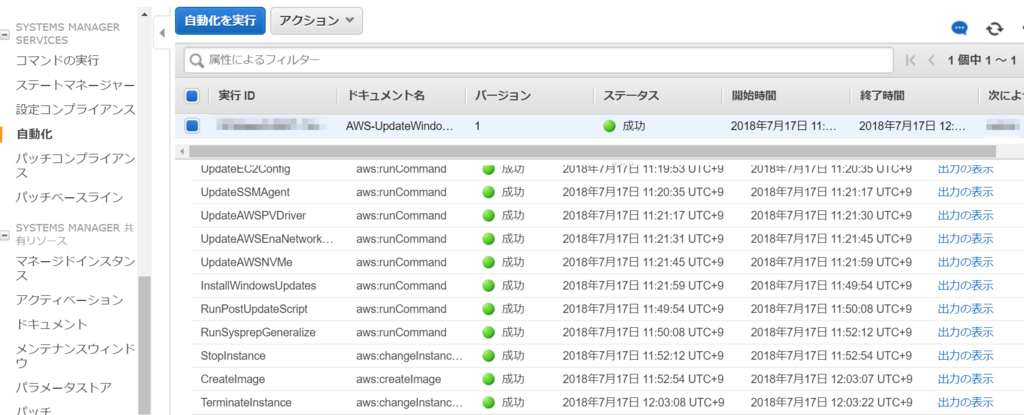Sort by ドキュメント名 column header
Image resolution: width=1024 pixels, height=415 pixels.
[385, 96]
